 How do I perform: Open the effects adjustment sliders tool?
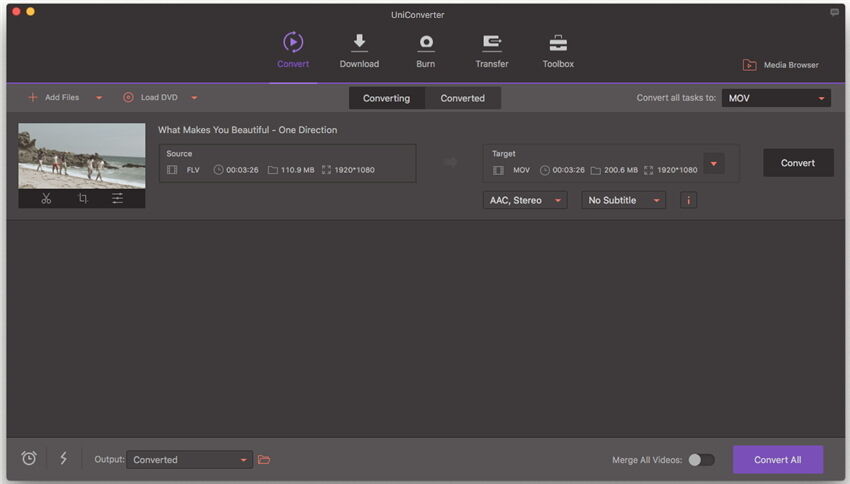[x=118, y=198]
